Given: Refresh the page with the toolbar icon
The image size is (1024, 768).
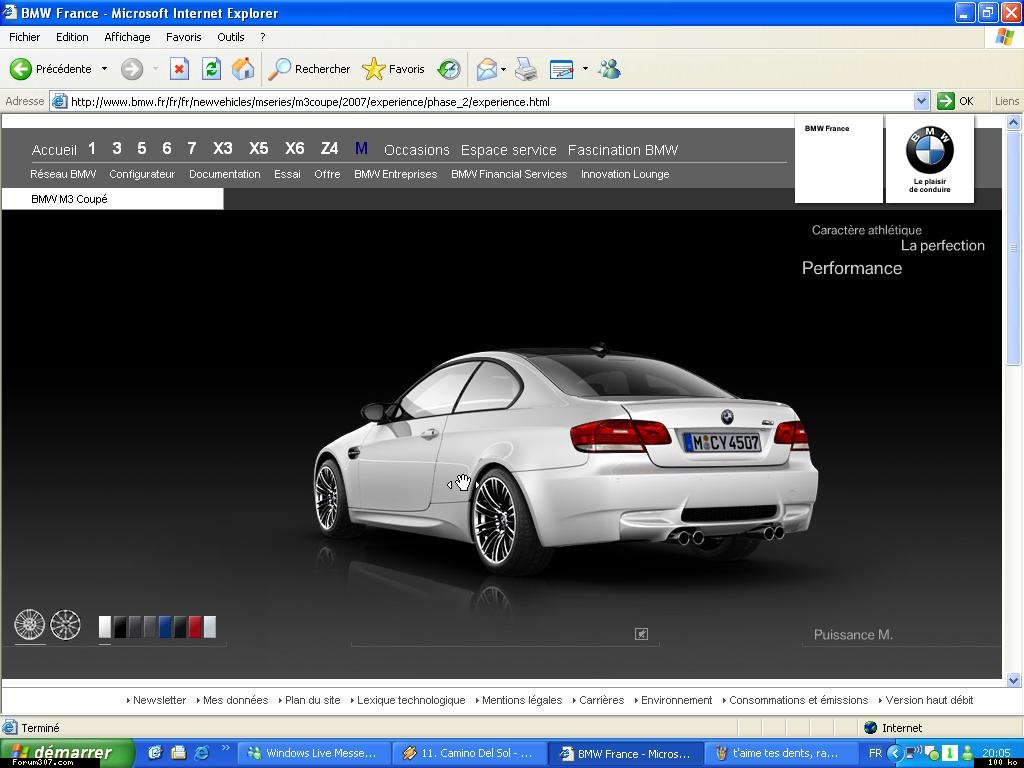Looking at the screenshot, I should pyautogui.click(x=211, y=69).
